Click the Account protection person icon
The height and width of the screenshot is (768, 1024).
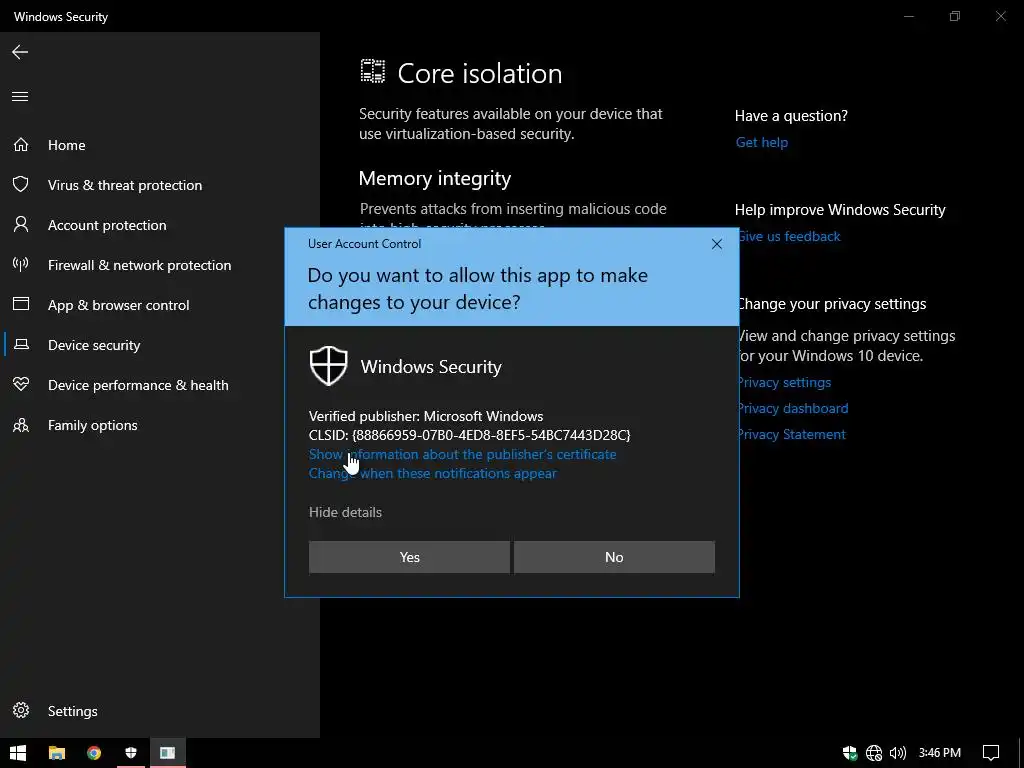click(21, 225)
